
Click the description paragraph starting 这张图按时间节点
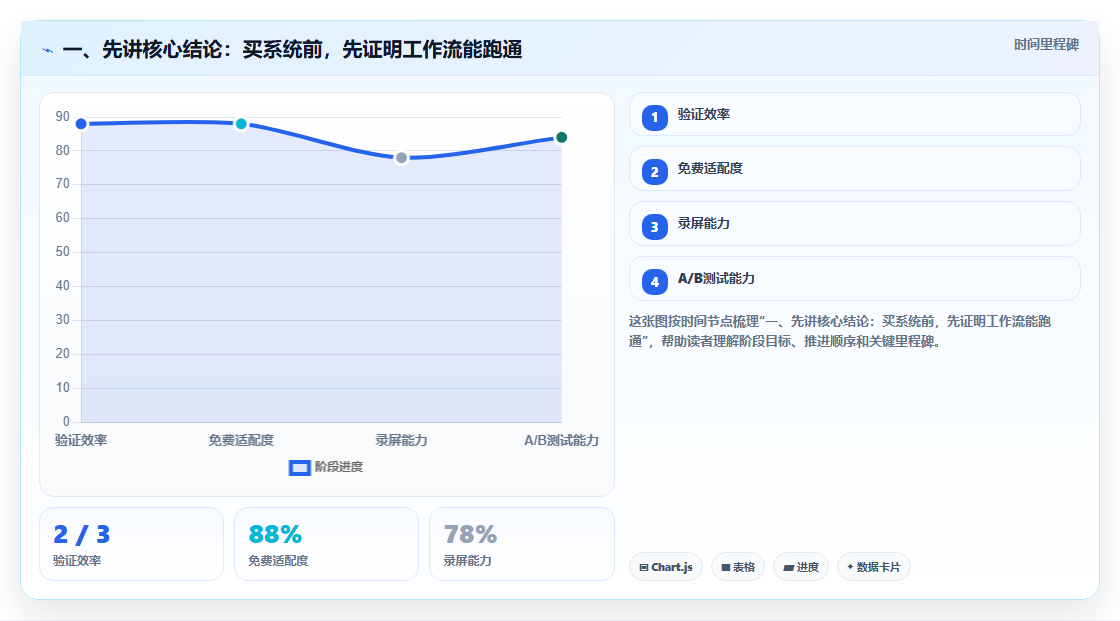(x=840, y=332)
